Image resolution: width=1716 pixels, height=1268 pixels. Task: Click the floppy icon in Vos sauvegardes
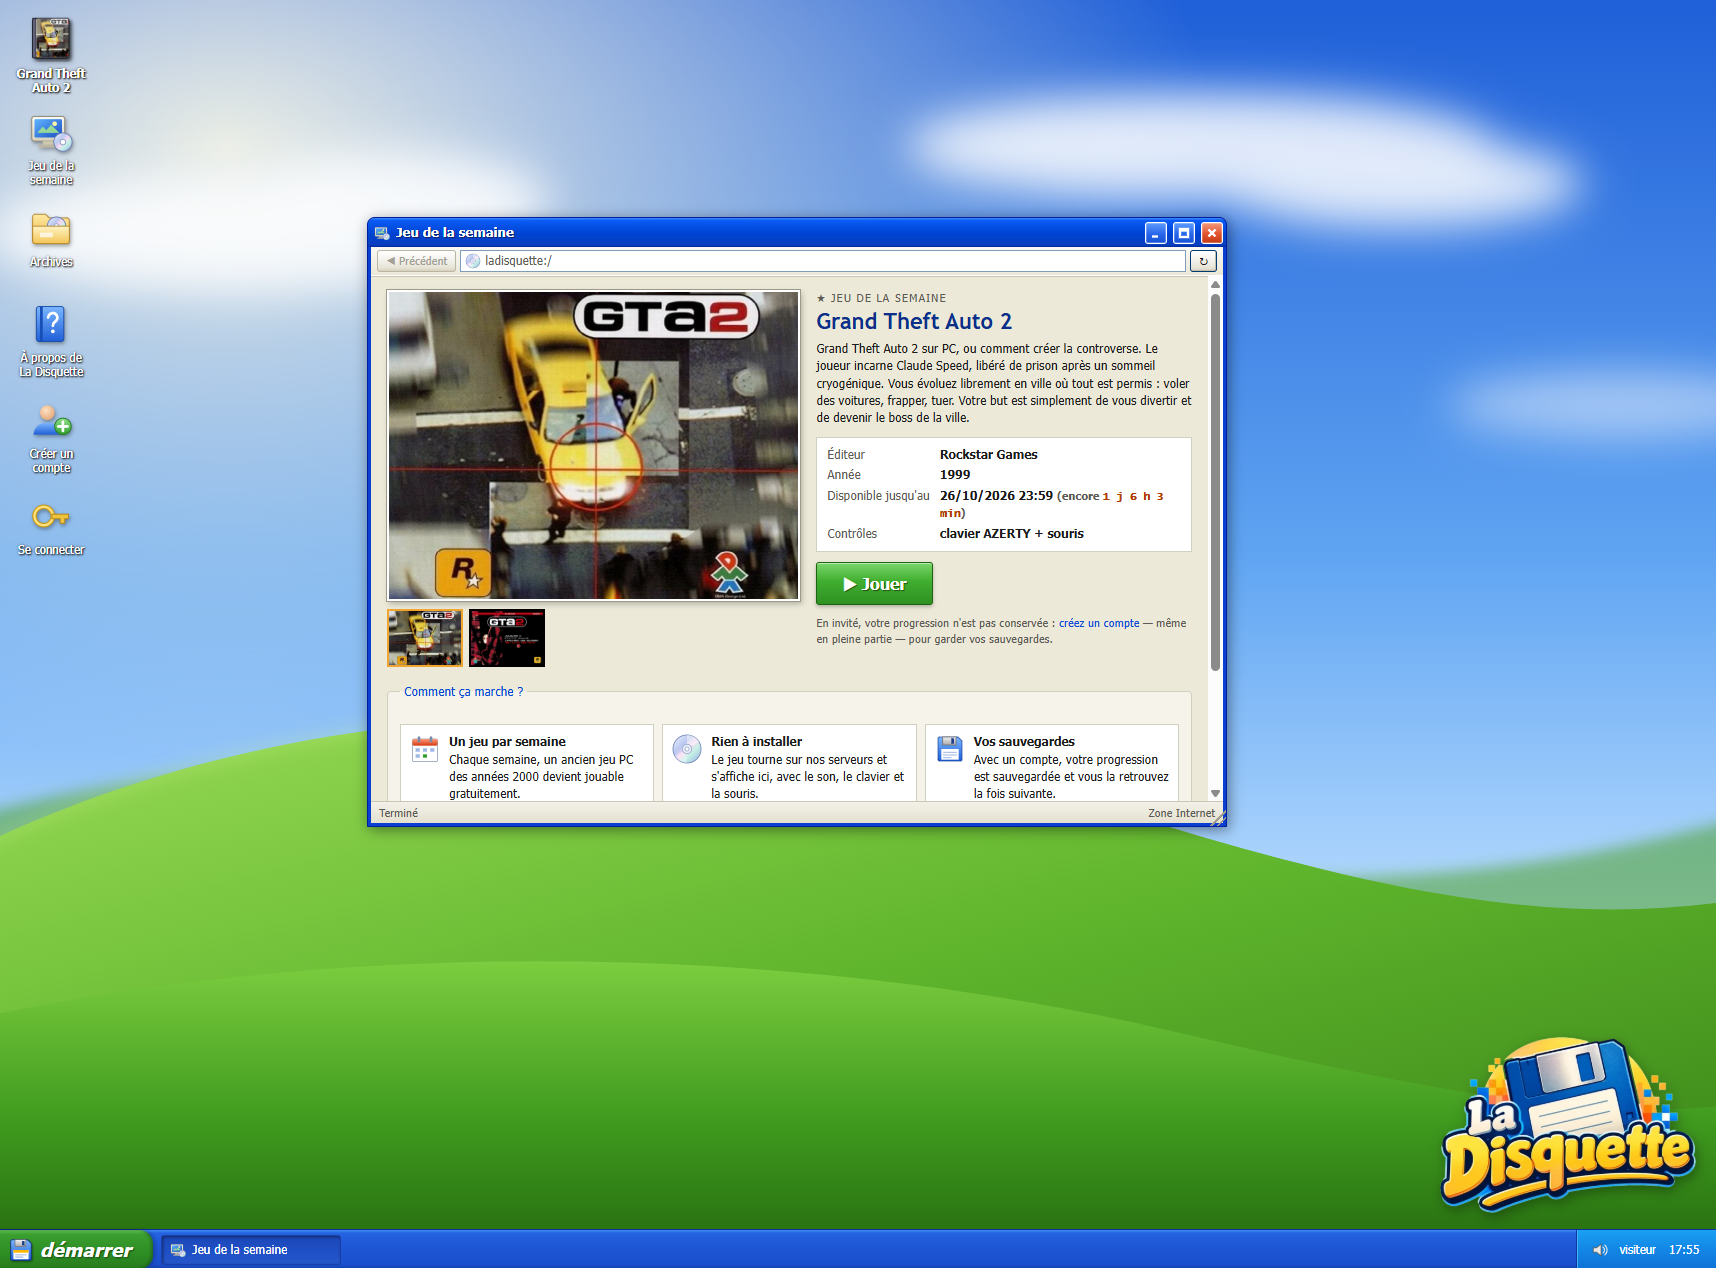pos(949,749)
